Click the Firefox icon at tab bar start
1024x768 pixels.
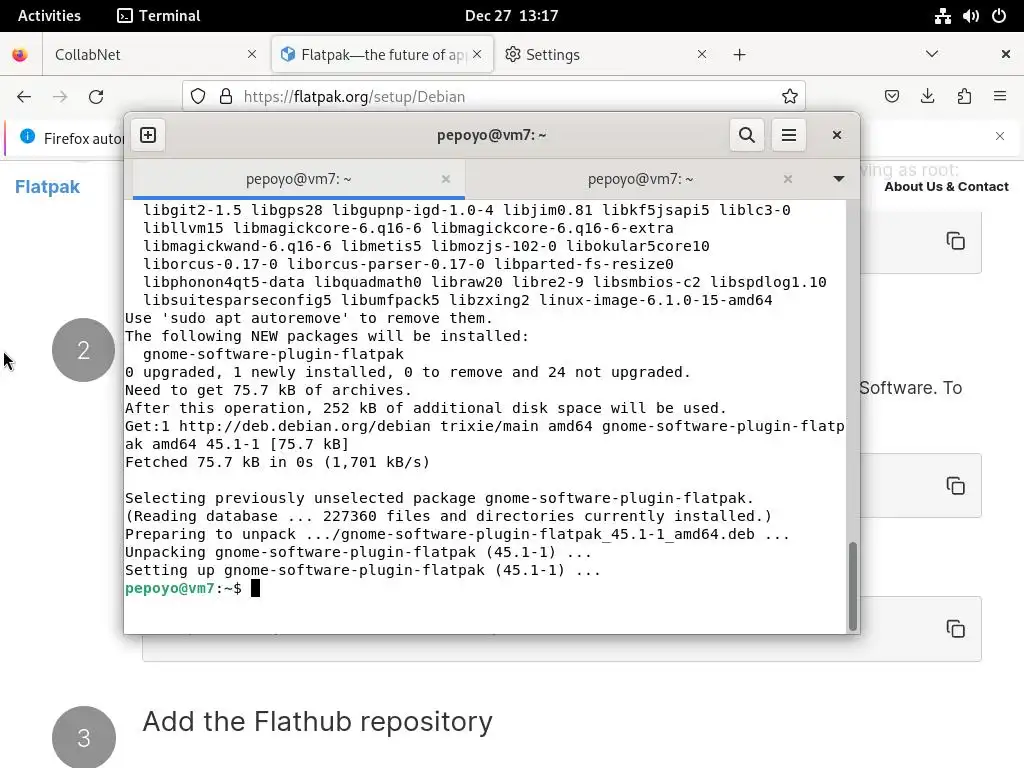point(20,55)
